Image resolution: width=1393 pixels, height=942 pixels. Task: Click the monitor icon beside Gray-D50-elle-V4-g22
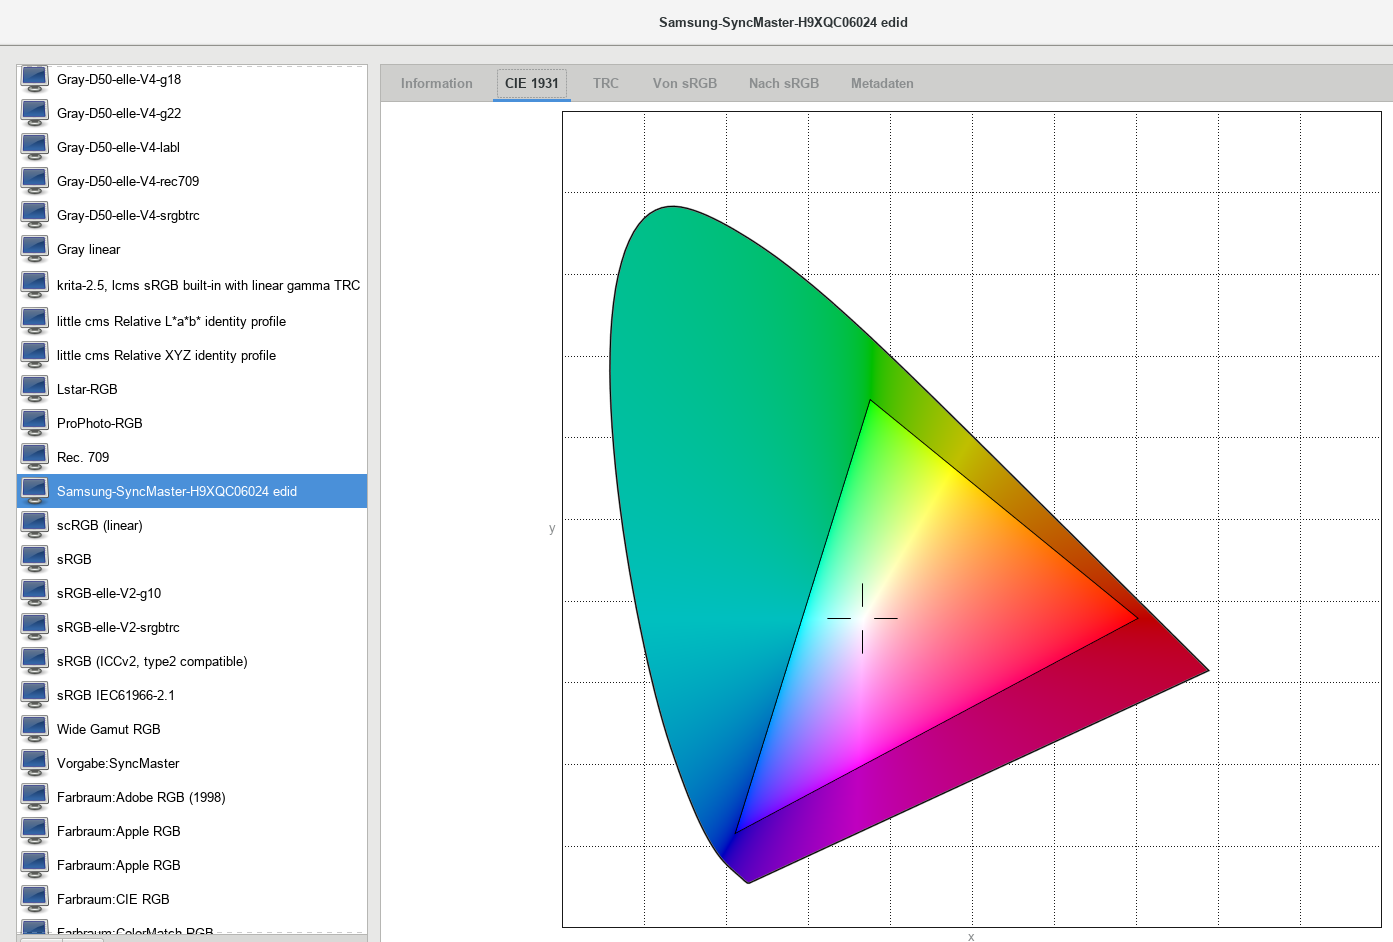(x=35, y=113)
